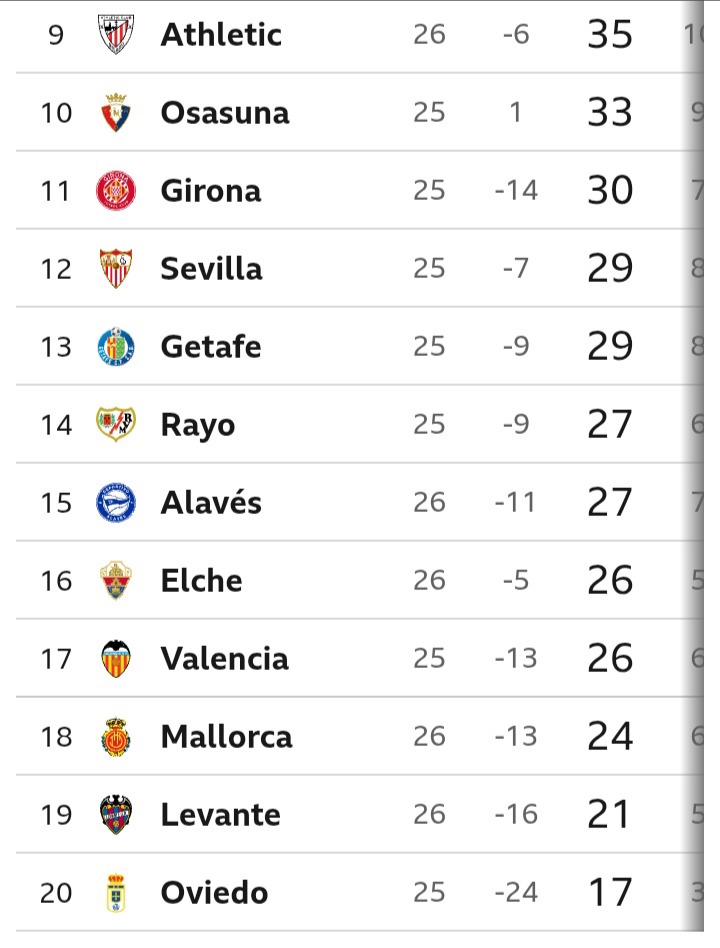Click Oviedo's goal difference value -24
The width and height of the screenshot is (720, 948).
click(516, 892)
